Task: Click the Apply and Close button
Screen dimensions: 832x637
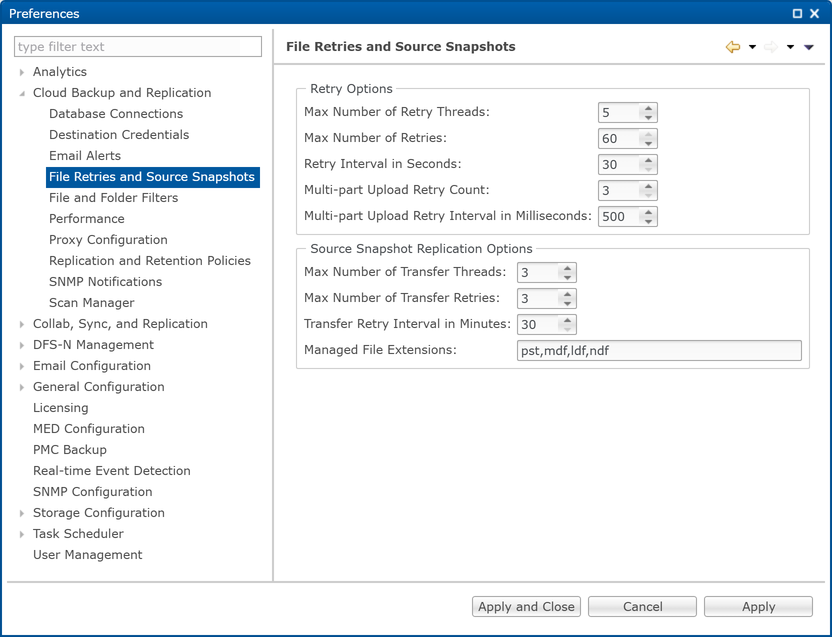Action: (x=526, y=607)
